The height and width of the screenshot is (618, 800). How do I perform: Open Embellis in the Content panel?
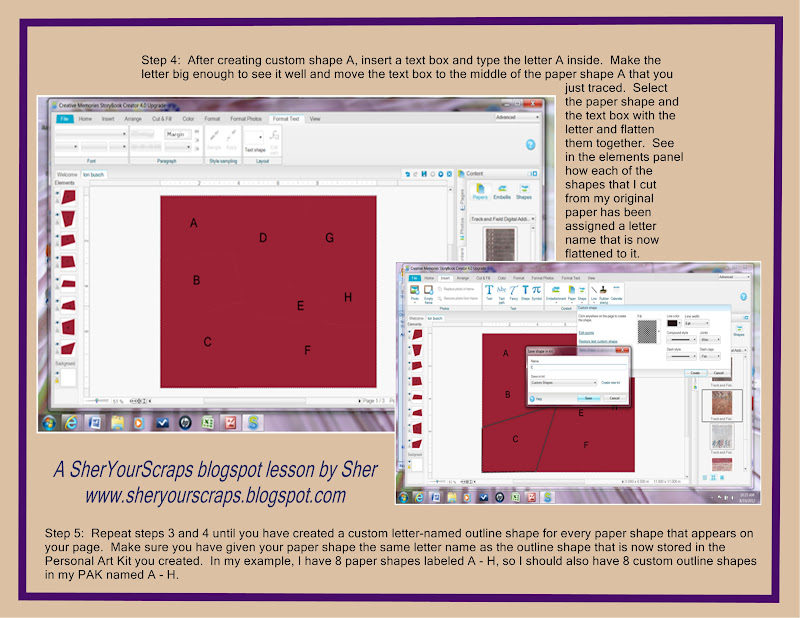coord(502,192)
